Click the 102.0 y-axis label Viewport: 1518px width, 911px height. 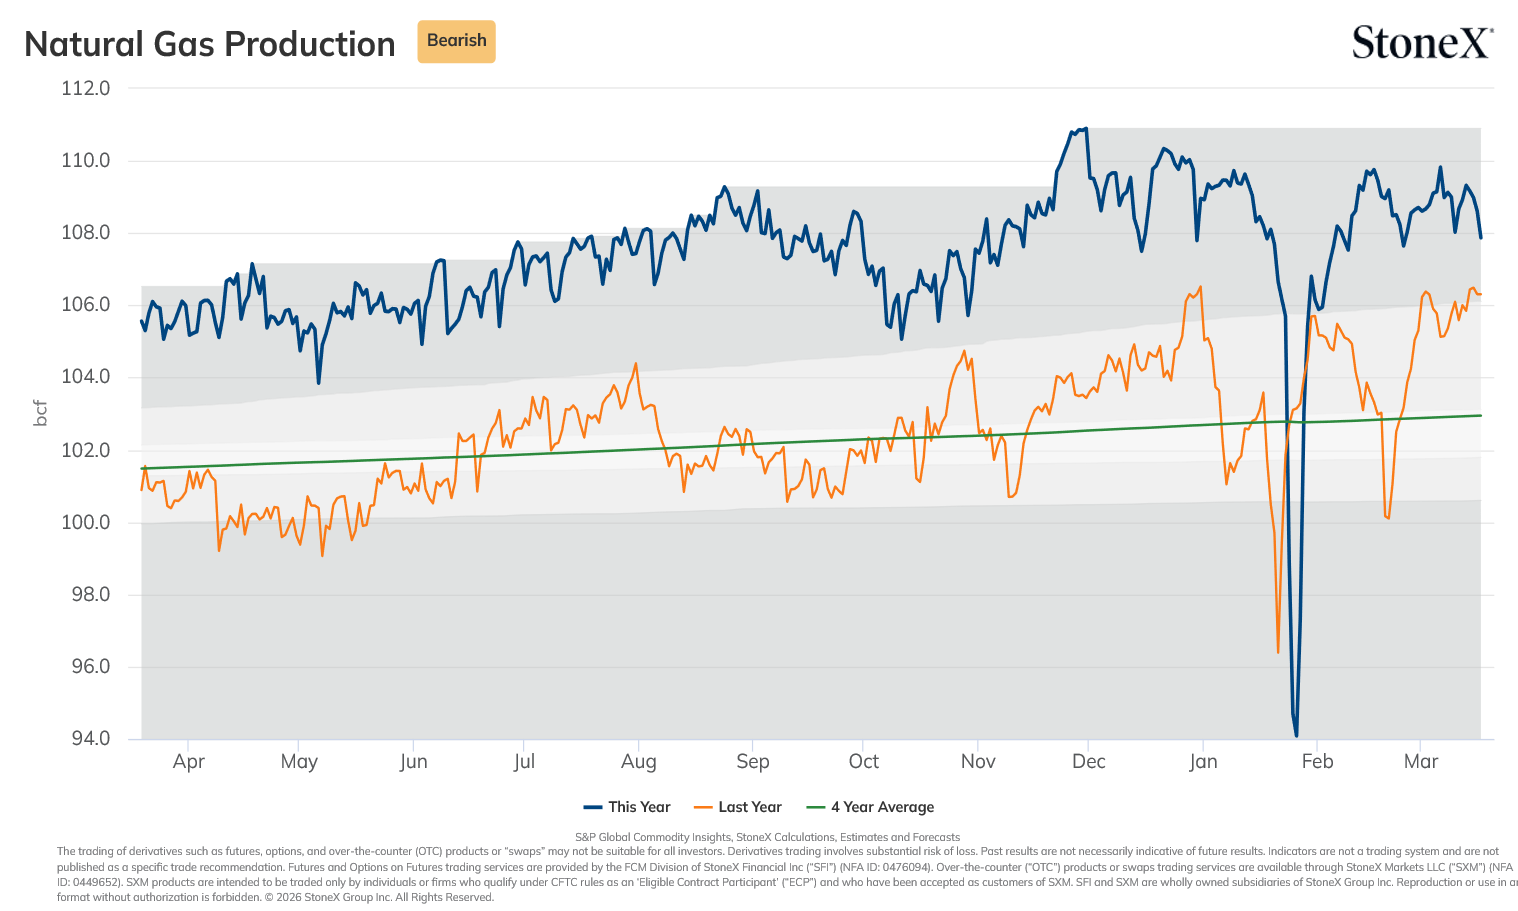[x=86, y=450]
